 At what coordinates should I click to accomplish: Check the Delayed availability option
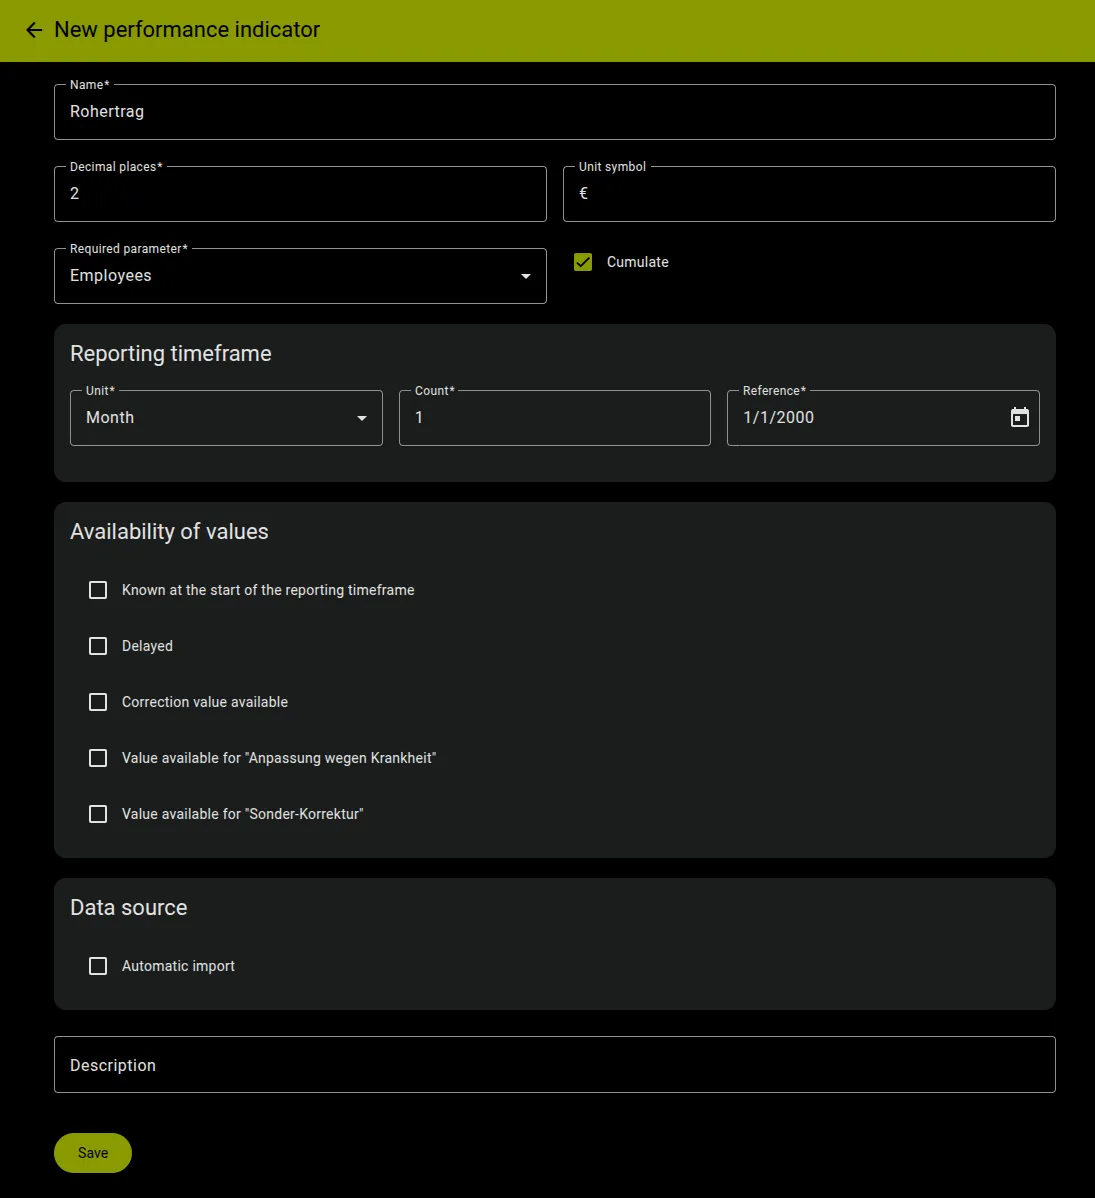pos(97,646)
